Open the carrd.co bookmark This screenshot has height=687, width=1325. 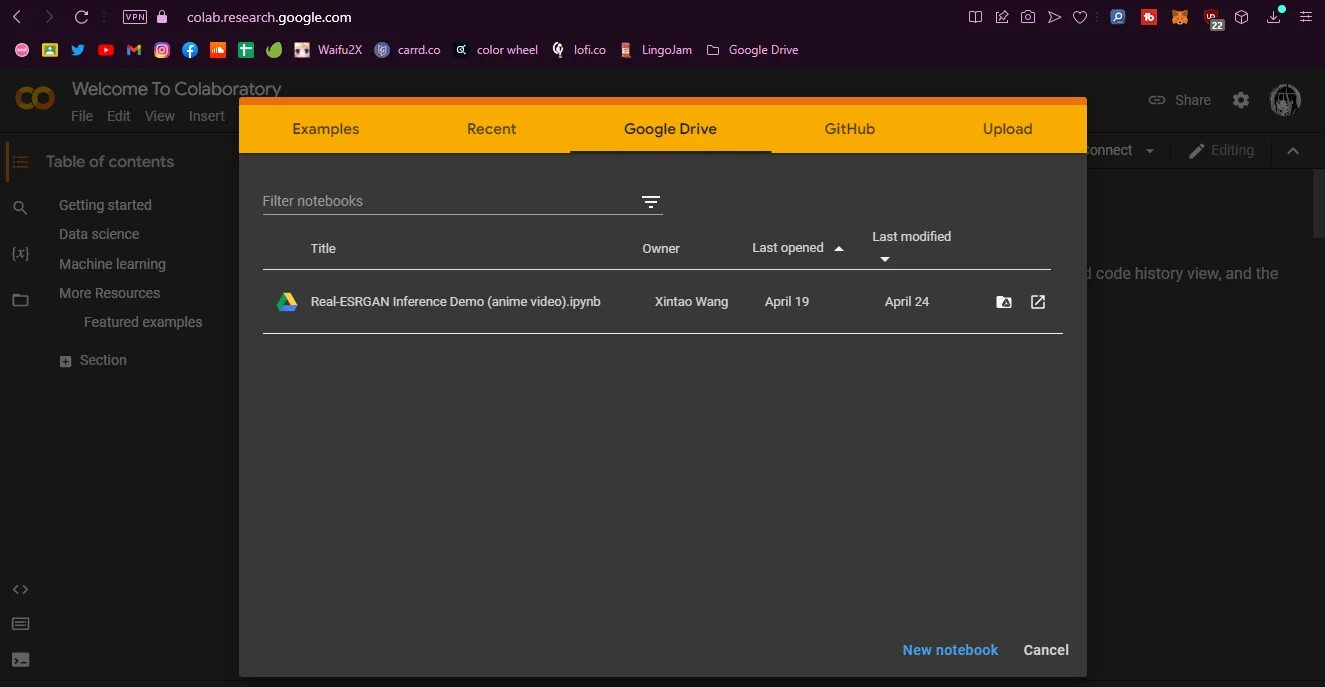[x=408, y=50]
